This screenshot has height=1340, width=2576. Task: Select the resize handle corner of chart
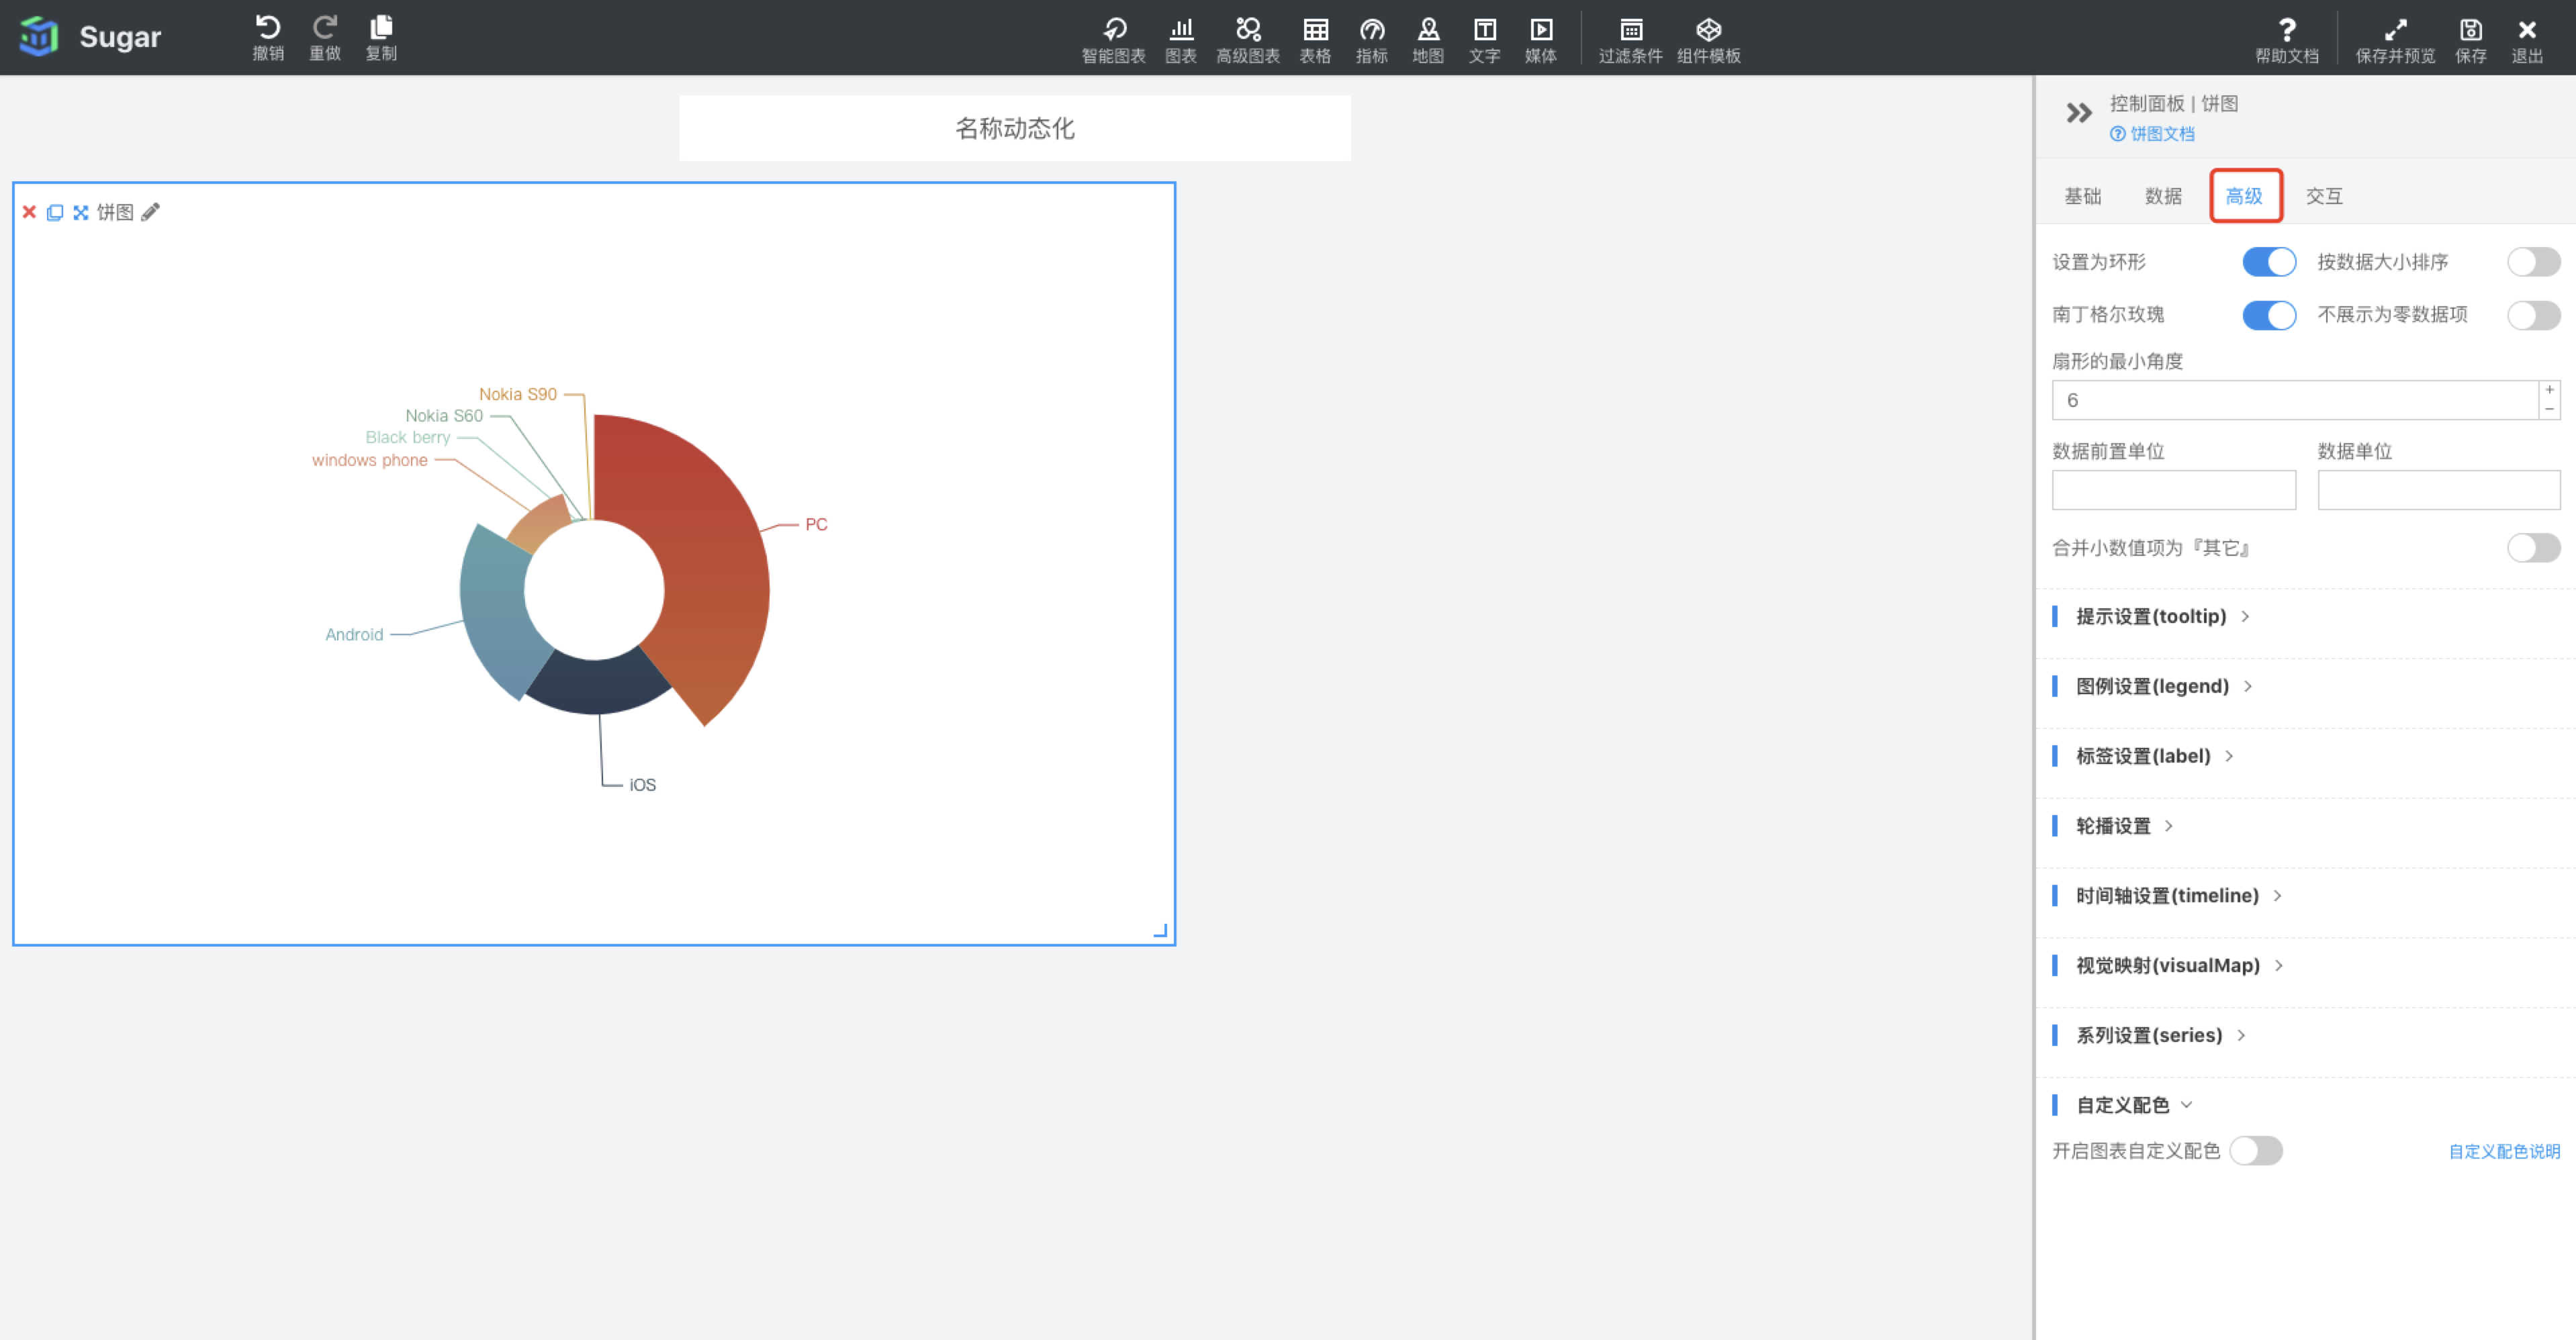[x=1160, y=931]
